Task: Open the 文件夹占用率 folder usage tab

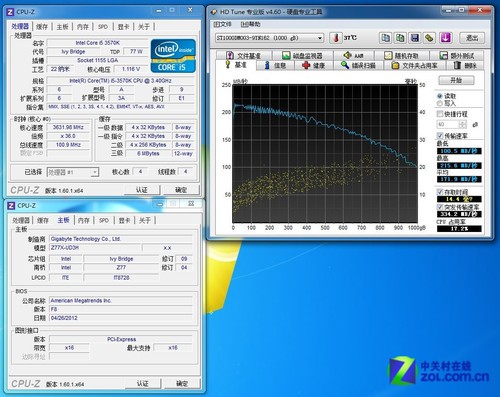Action: tap(414, 65)
